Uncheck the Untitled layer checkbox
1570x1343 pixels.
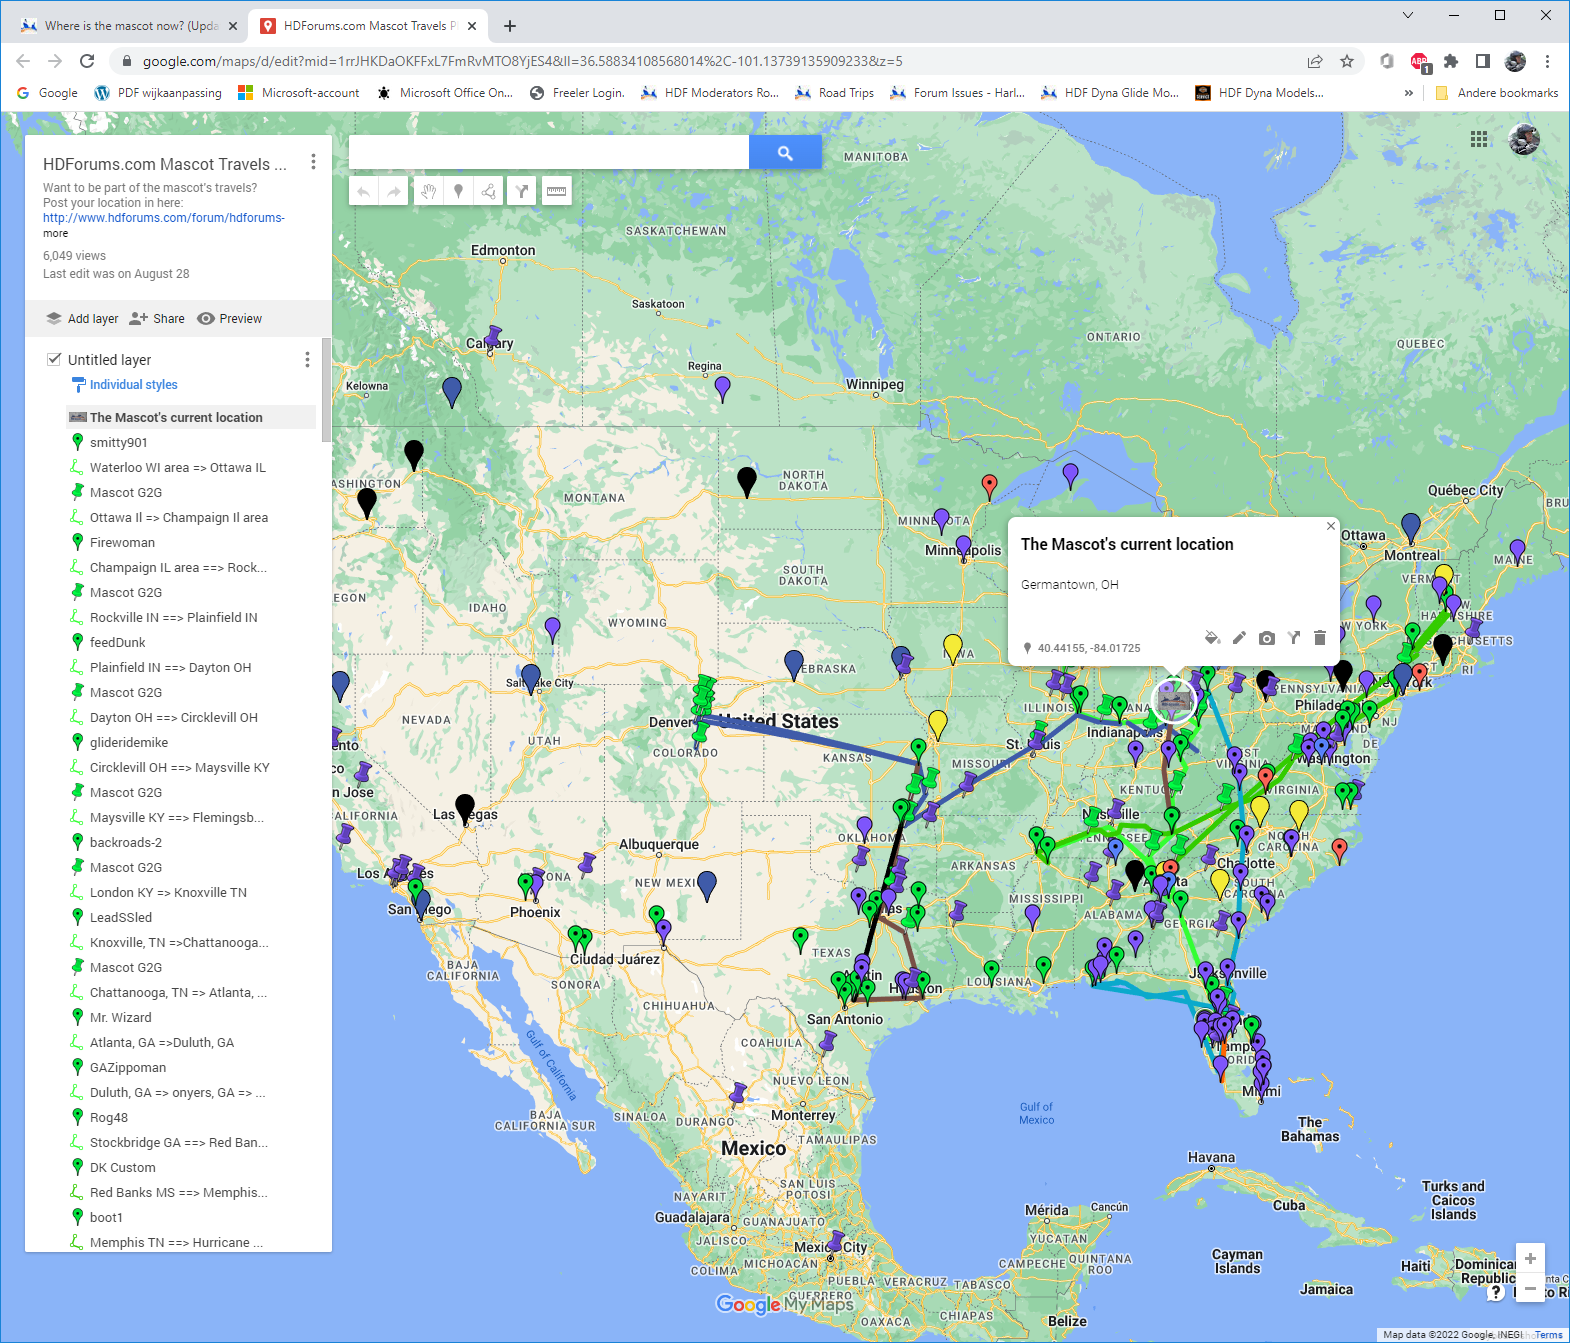tap(54, 359)
